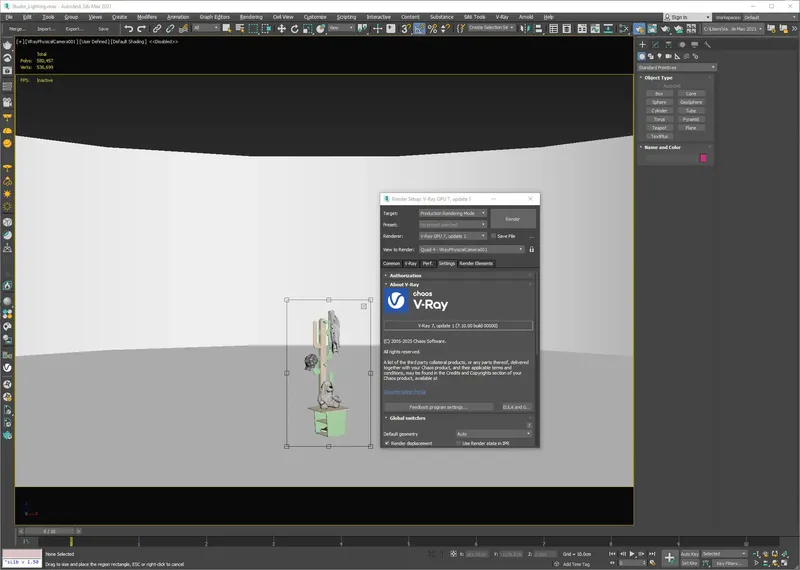Switch to the Render Elements tab
Screen dimensions: 800x570
[476, 263]
